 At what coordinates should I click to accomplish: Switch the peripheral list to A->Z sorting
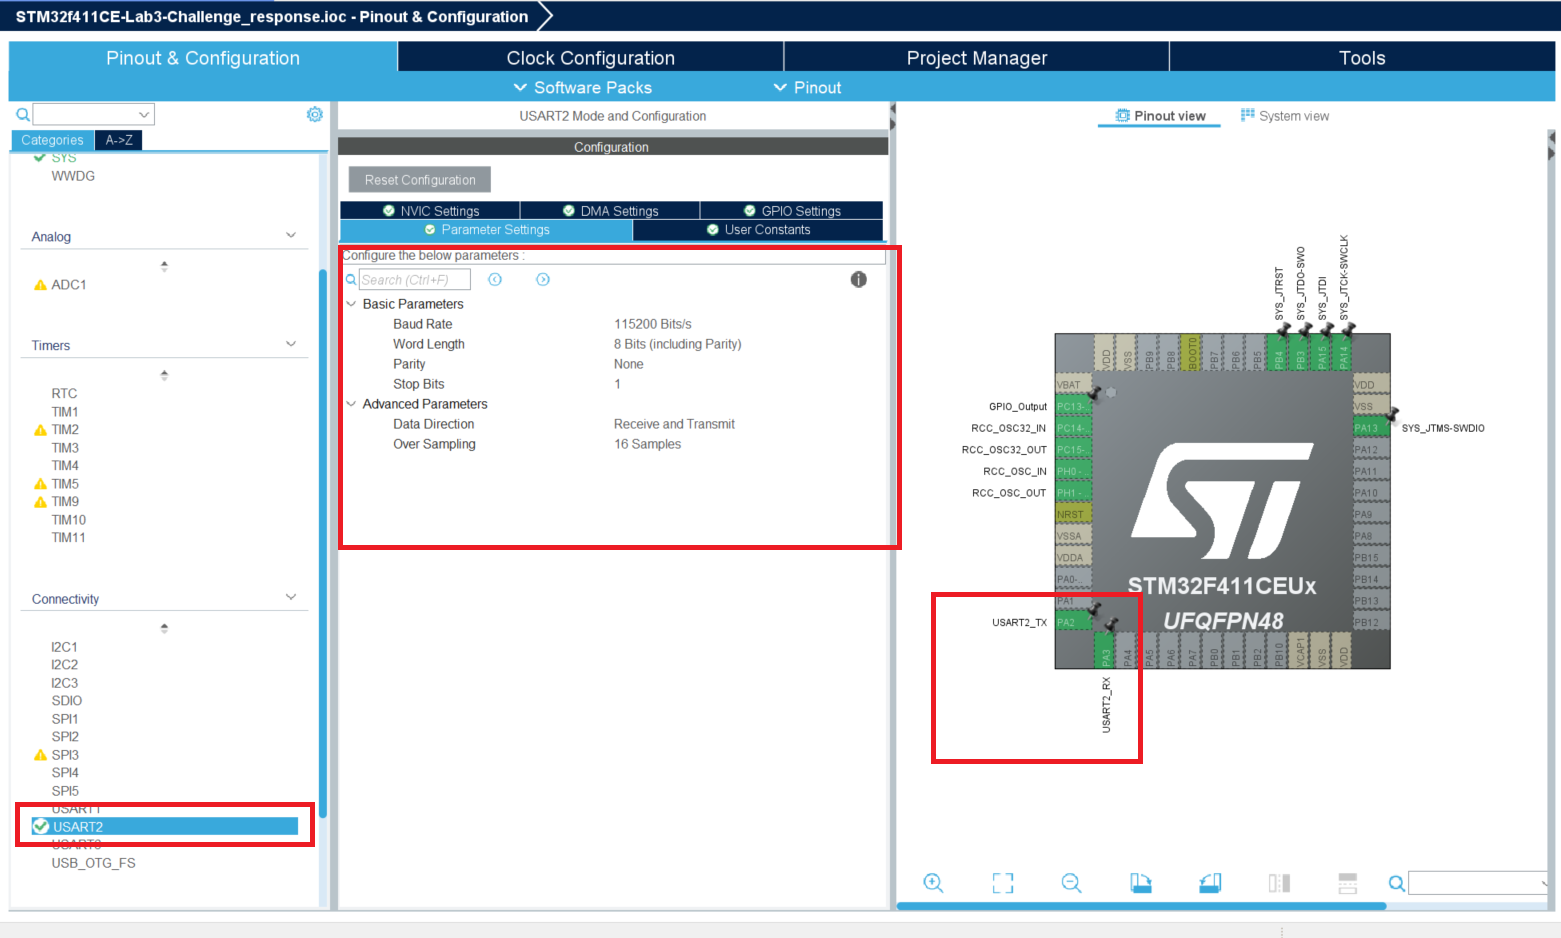119,140
